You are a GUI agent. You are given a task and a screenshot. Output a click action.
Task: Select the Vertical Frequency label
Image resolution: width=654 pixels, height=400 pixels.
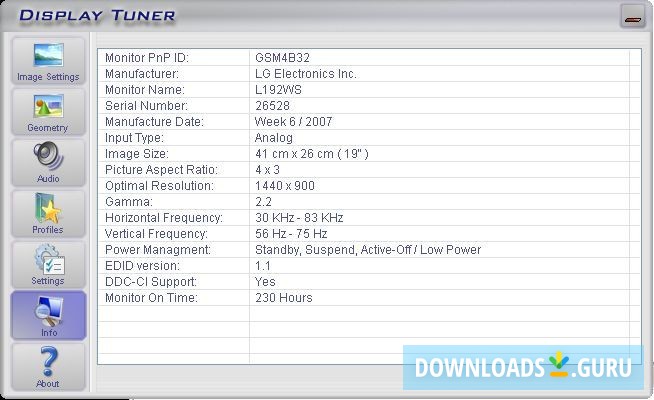pos(156,234)
